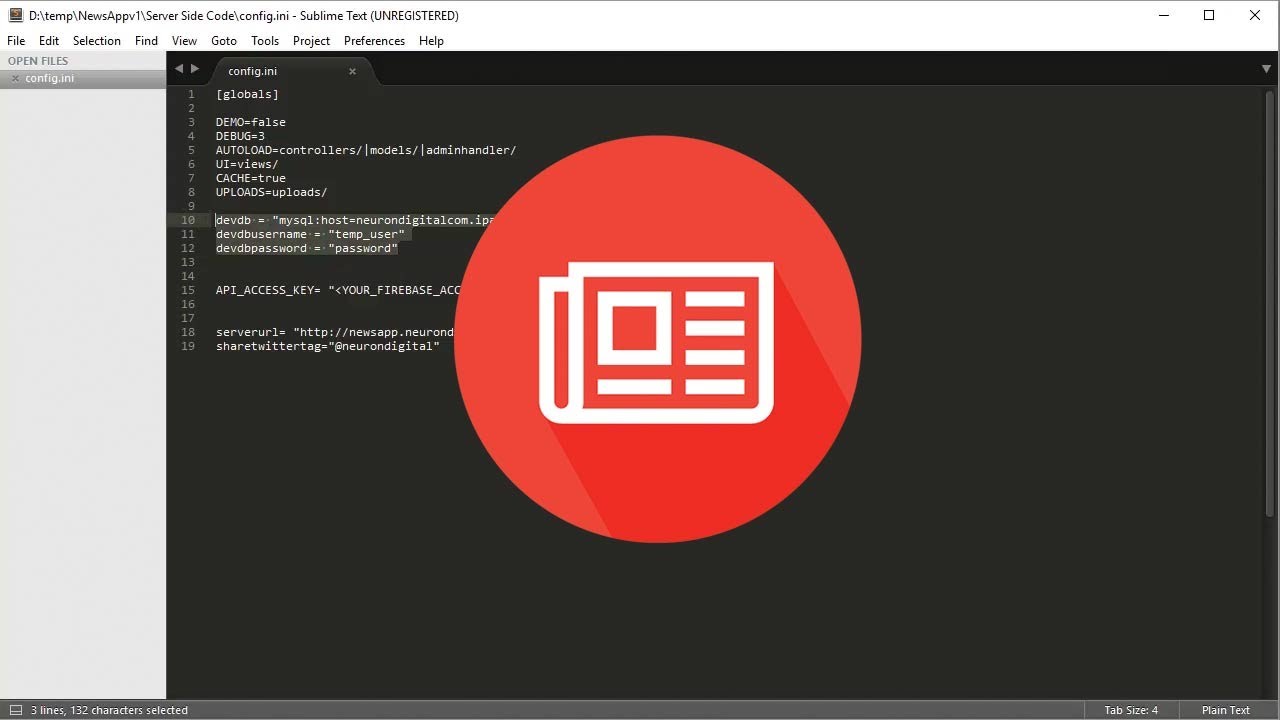Change the Plain Text syntax selector

[1226, 710]
